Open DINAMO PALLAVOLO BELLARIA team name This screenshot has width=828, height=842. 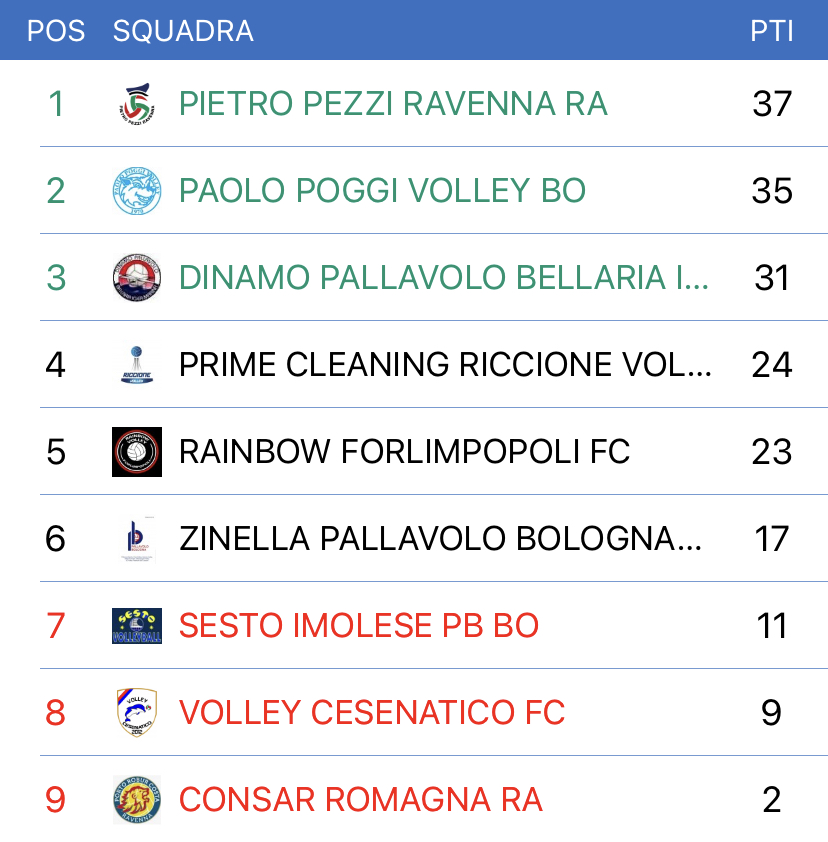coord(444,278)
